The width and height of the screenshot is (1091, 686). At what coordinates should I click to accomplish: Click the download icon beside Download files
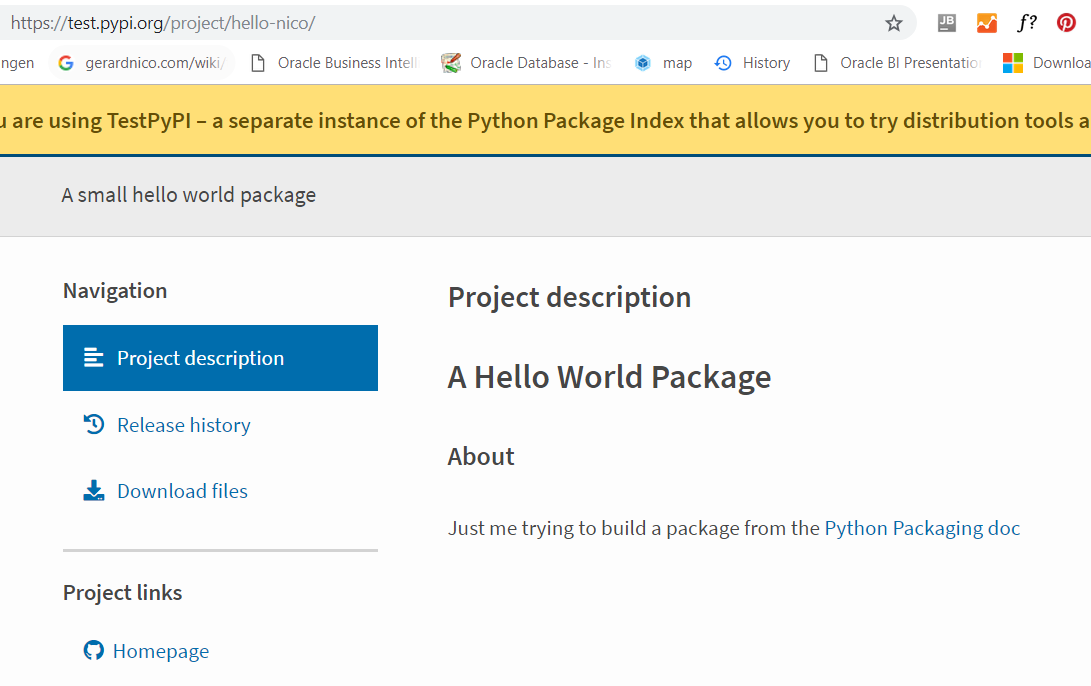93,490
